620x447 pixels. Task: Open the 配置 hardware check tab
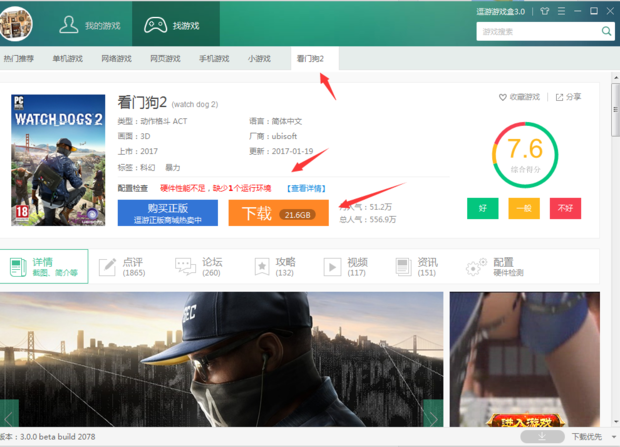[495, 267]
